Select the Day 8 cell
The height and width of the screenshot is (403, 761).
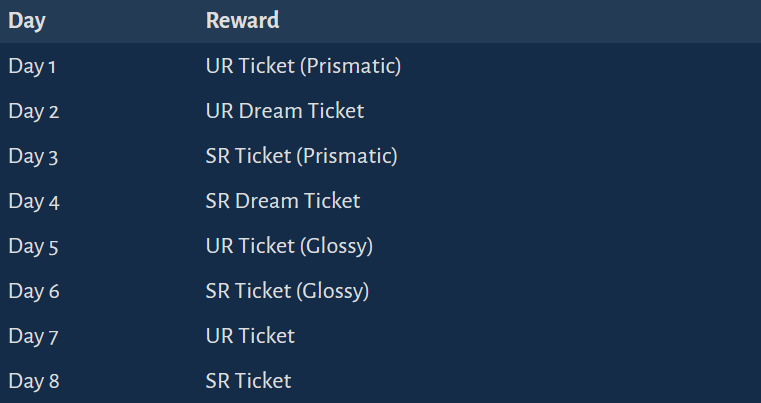tap(34, 381)
